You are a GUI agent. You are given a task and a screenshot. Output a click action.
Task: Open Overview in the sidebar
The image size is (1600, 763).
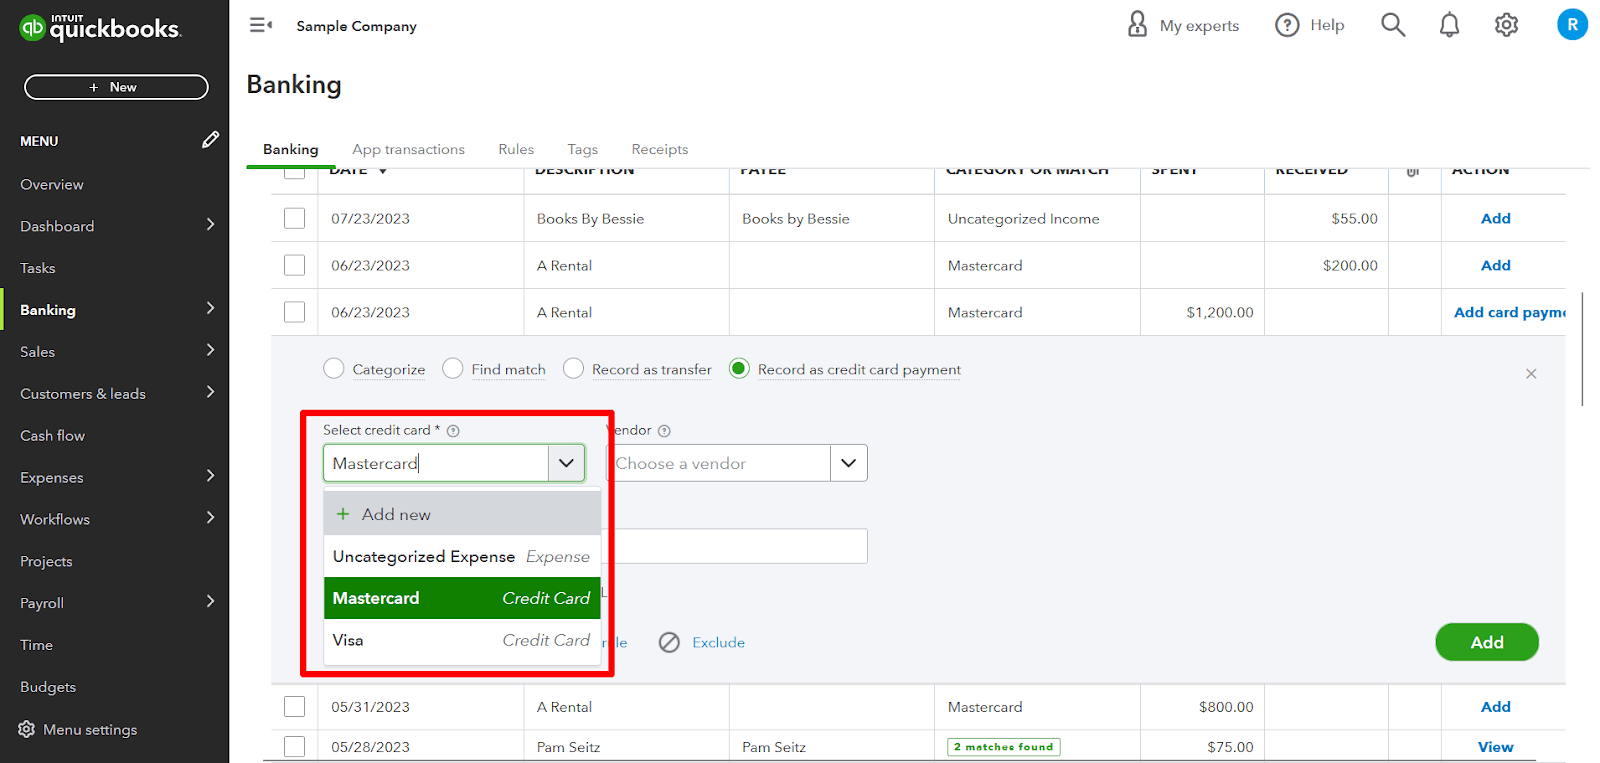(x=52, y=184)
